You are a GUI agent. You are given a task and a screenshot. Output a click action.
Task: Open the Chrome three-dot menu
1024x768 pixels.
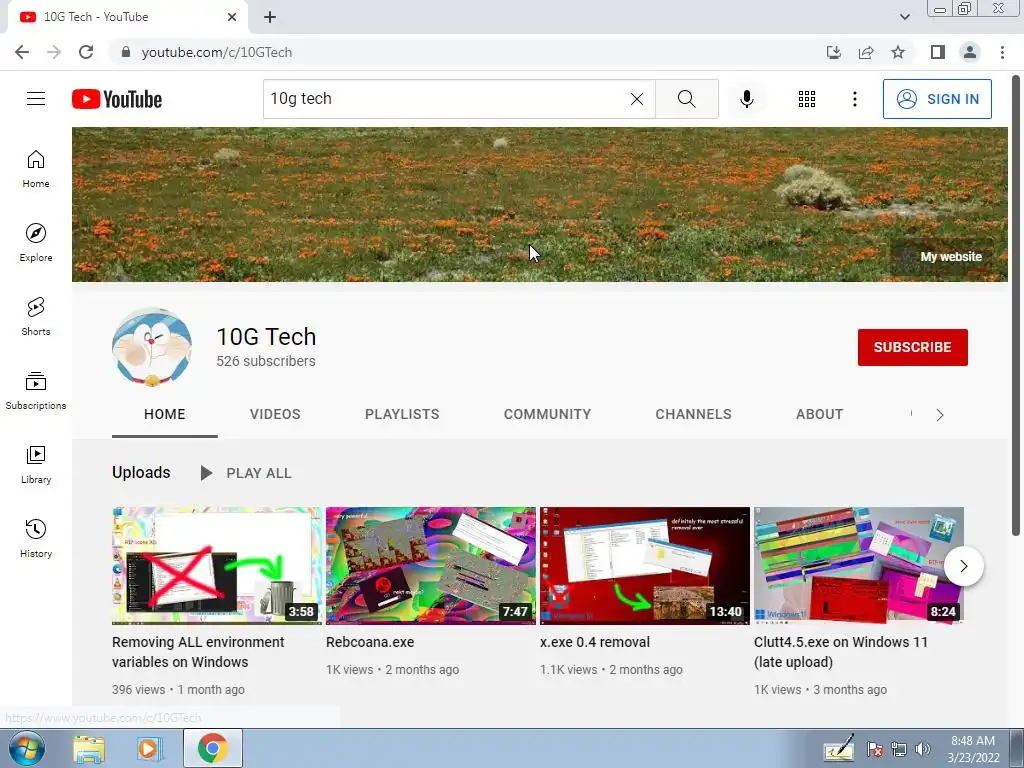1002,52
